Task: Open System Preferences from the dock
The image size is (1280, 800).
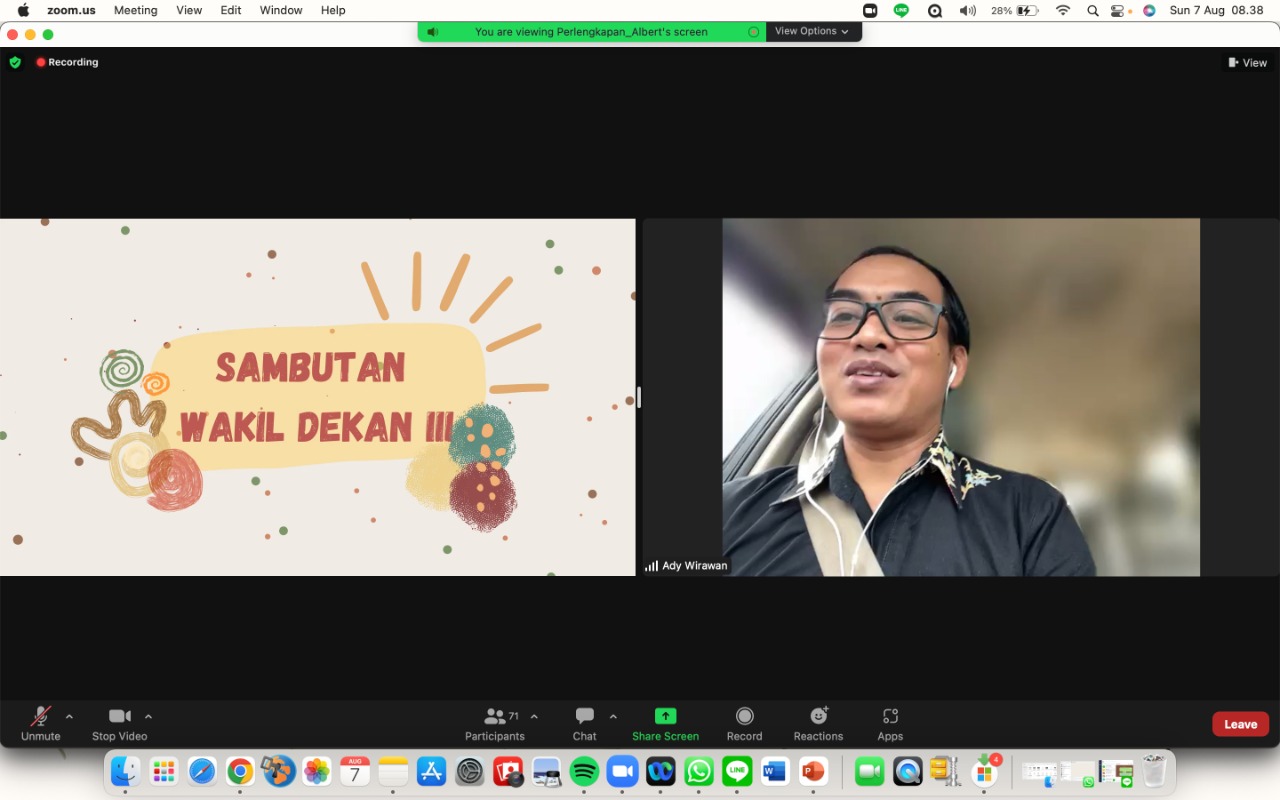Action: pyautogui.click(x=469, y=771)
